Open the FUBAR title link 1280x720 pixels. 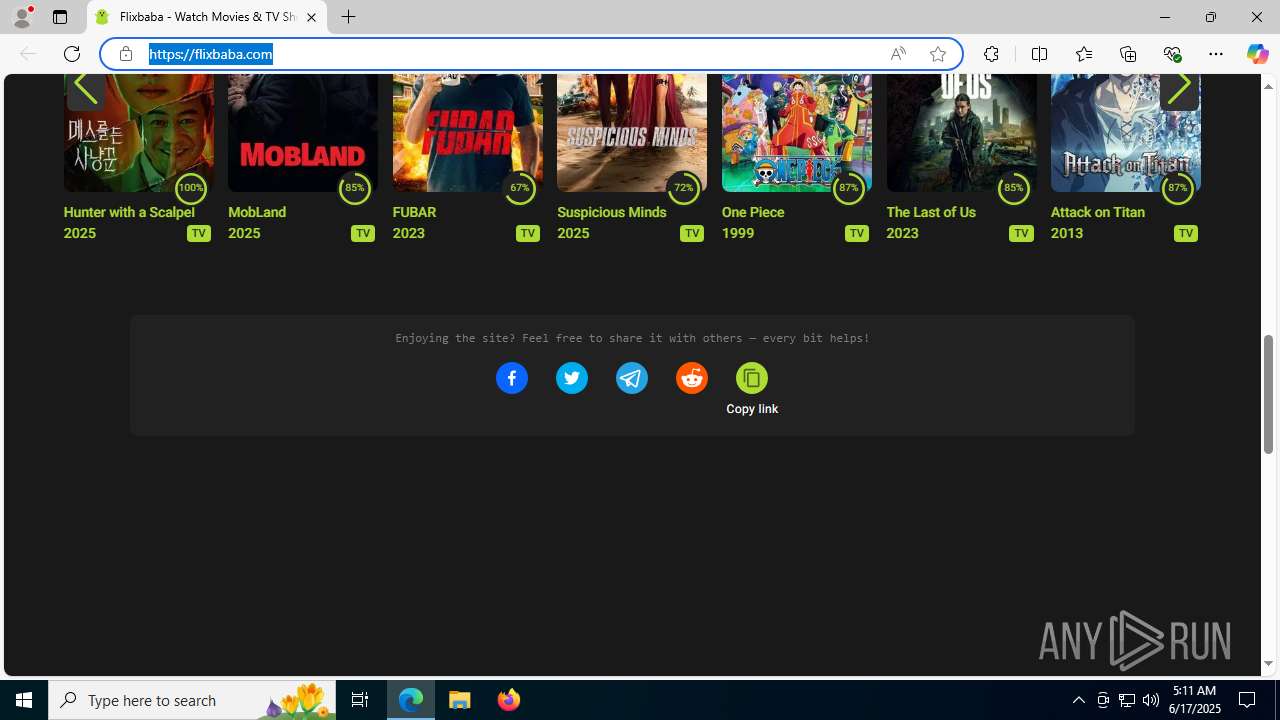tap(414, 212)
